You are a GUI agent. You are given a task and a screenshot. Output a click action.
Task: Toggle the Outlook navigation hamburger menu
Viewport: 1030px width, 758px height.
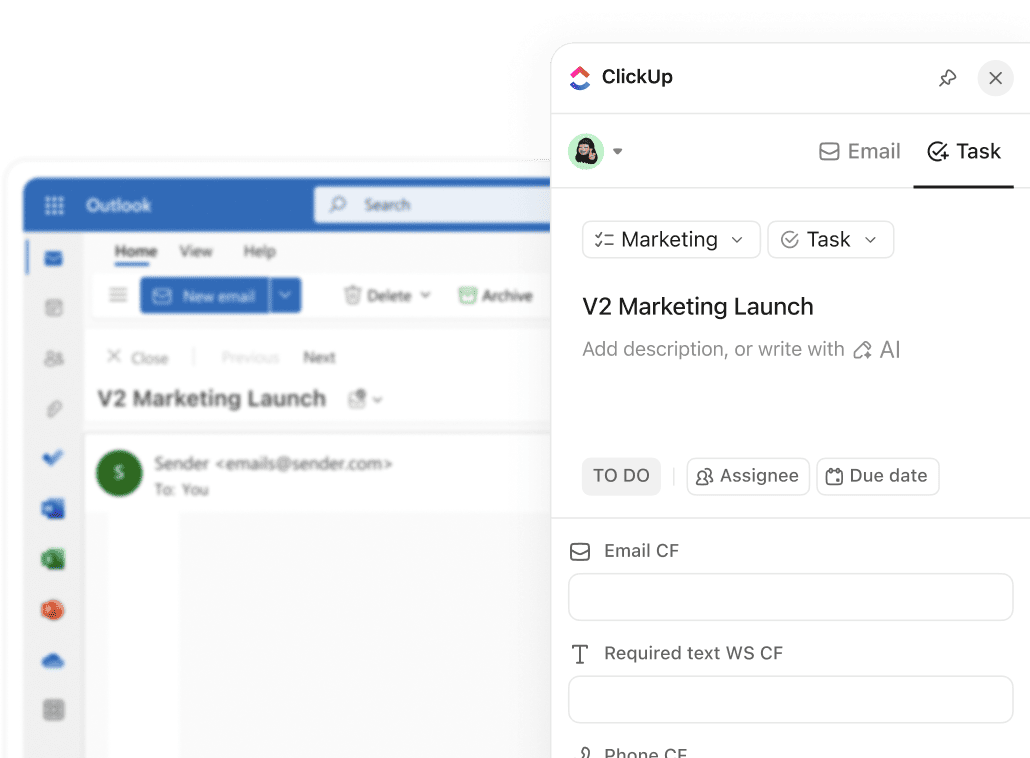(x=118, y=295)
